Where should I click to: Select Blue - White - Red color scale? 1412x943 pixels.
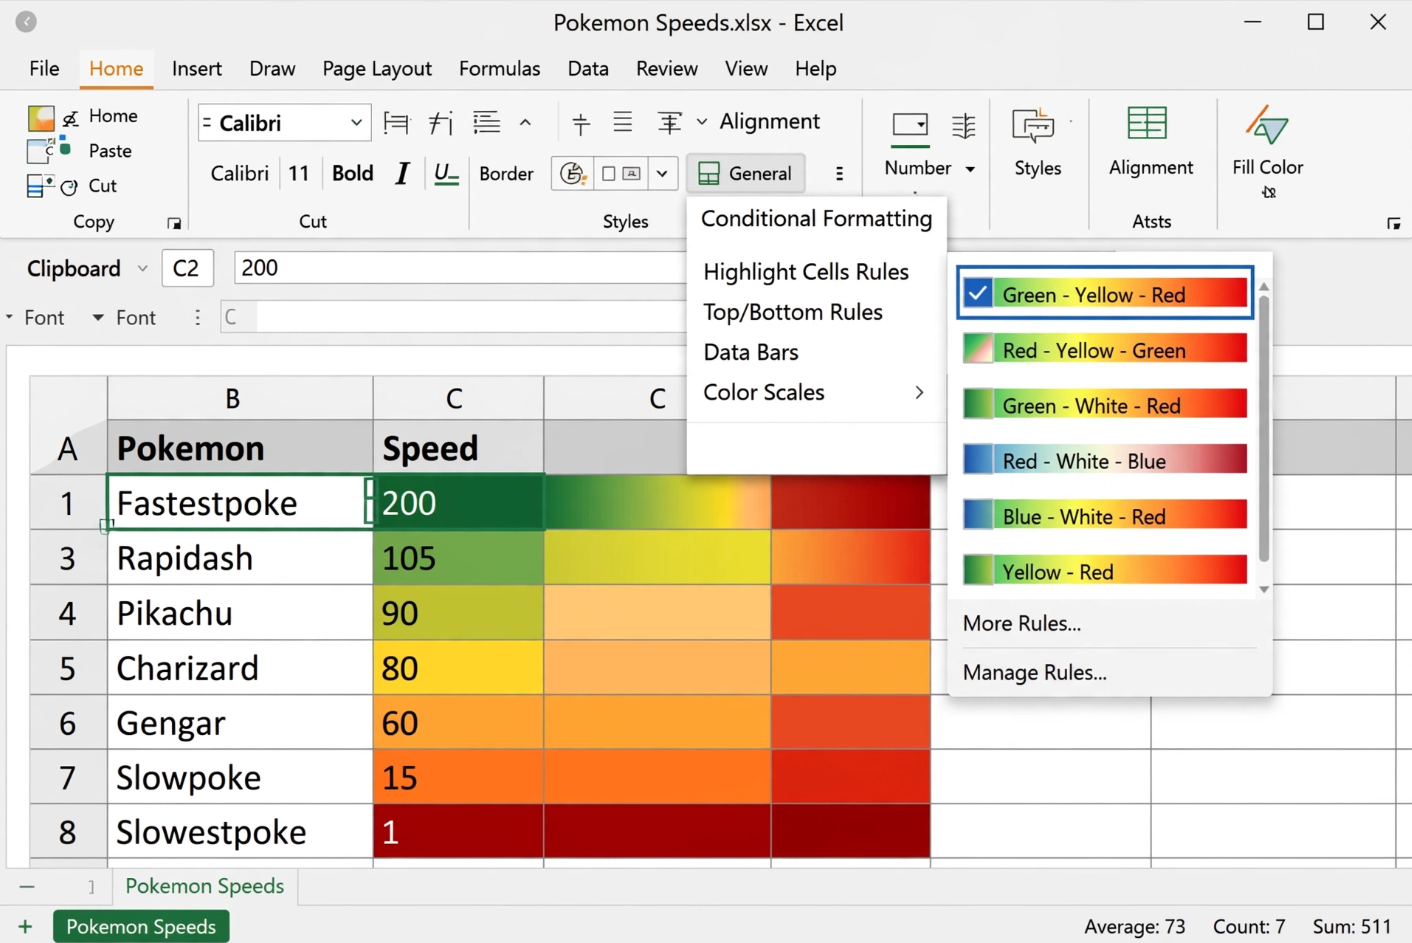[1105, 516]
